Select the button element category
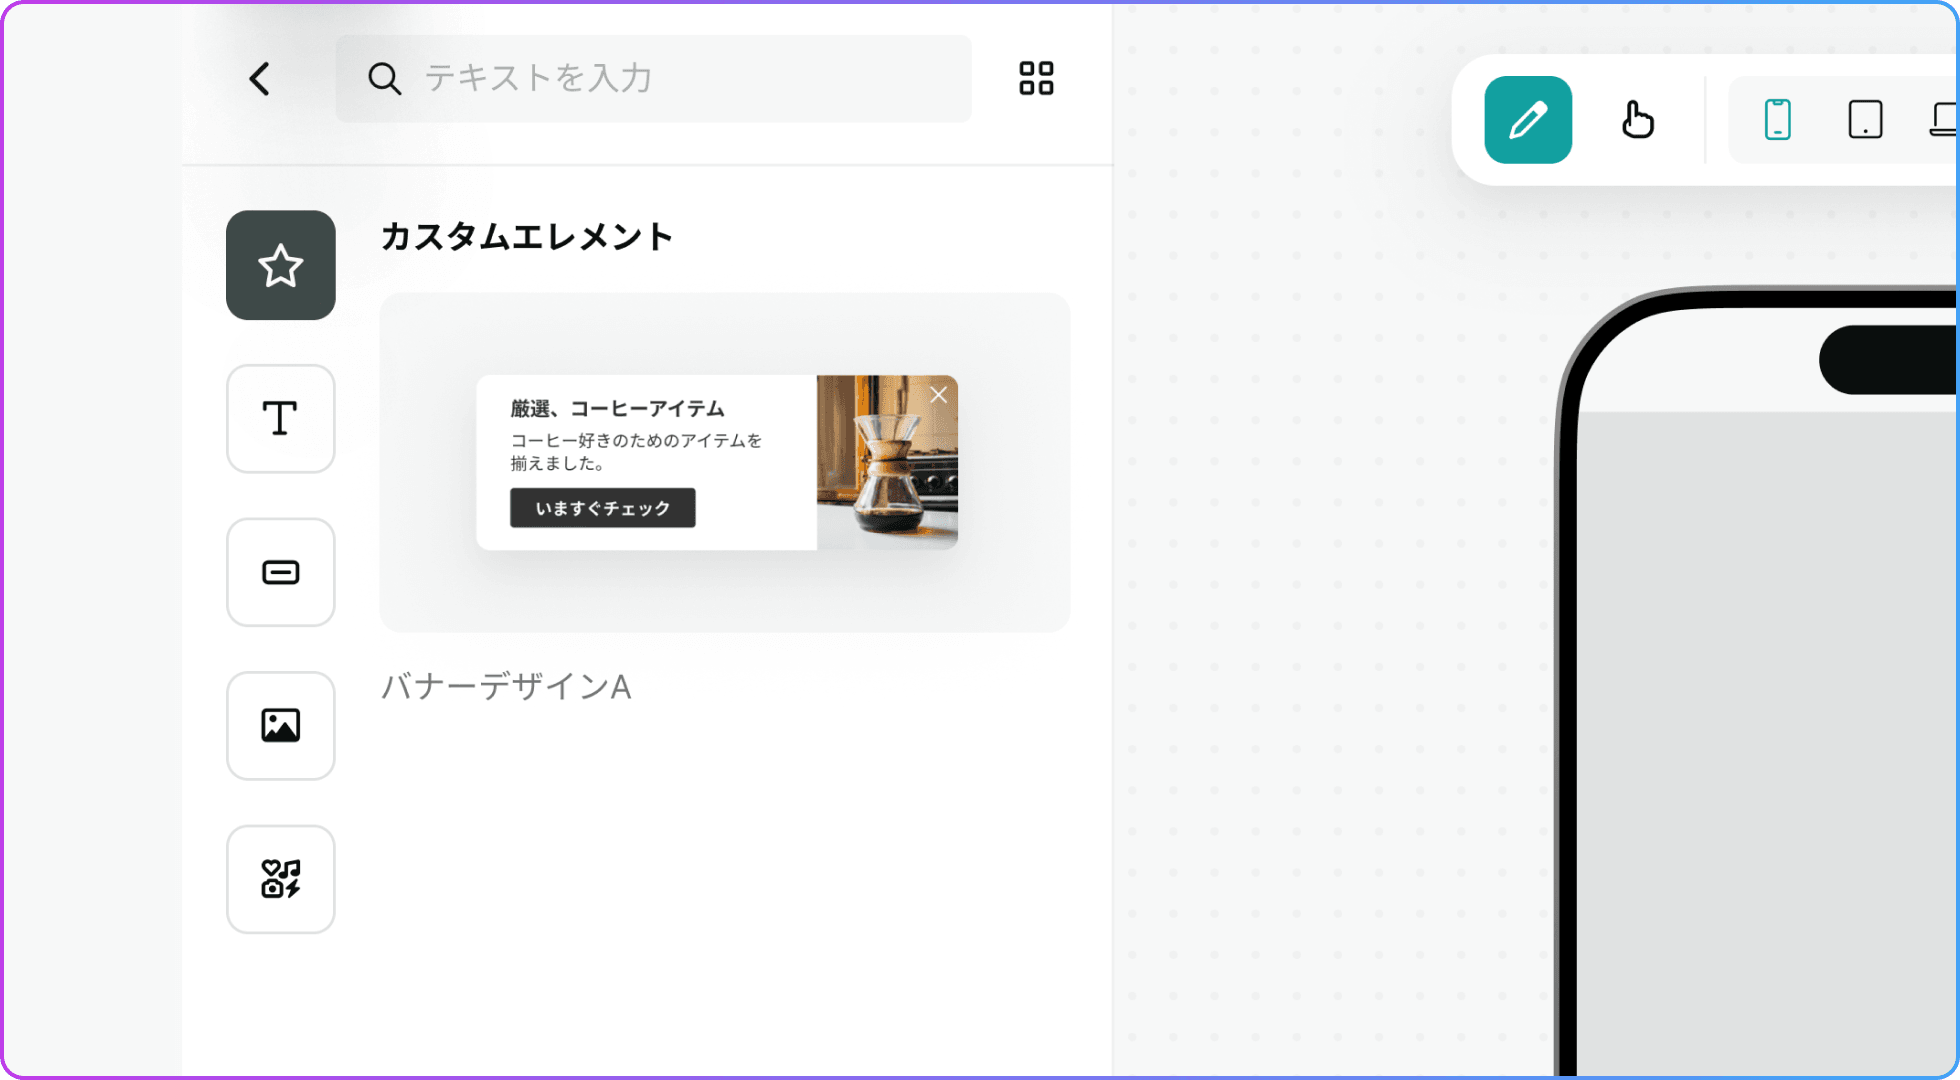This screenshot has width=1960, height=1080. (x=281, y=572)
